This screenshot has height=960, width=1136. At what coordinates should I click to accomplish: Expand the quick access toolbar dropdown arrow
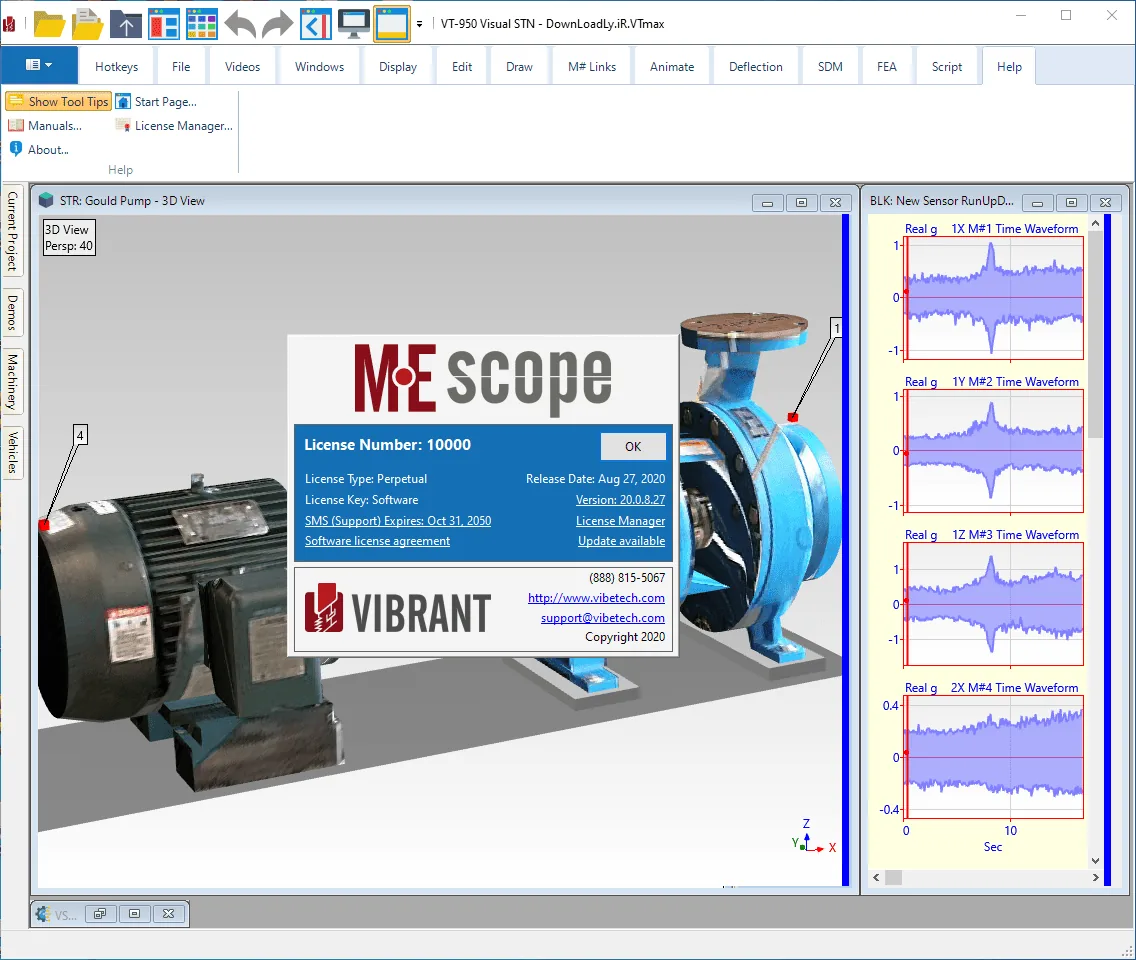419,24
